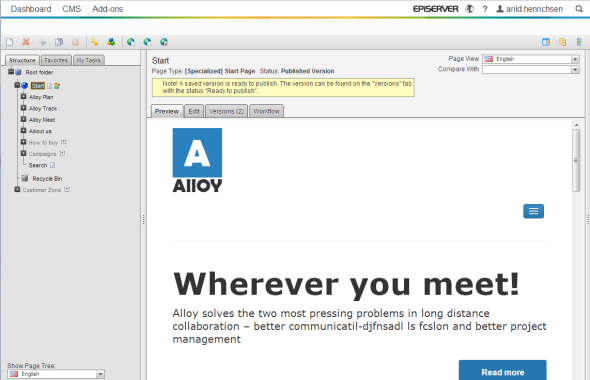
Task: Click the yellow file manager icon top right
Action: point(563,42)
